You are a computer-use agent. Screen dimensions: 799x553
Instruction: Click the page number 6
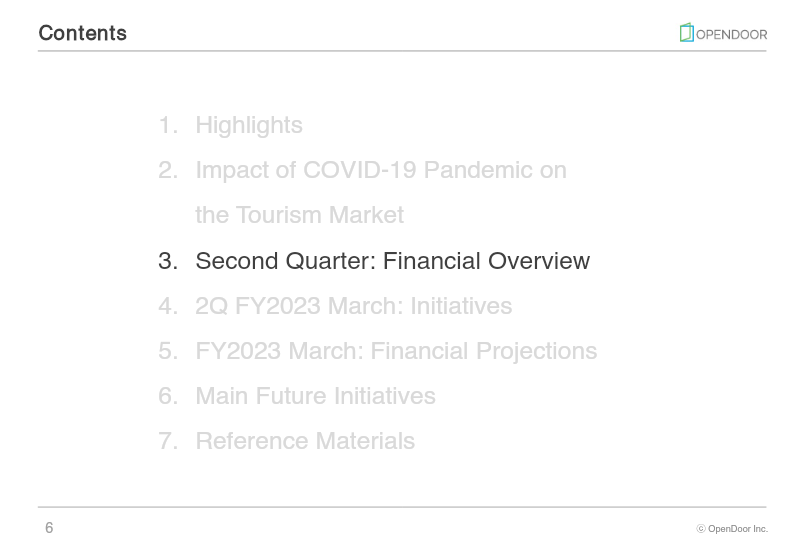(49, 528)
